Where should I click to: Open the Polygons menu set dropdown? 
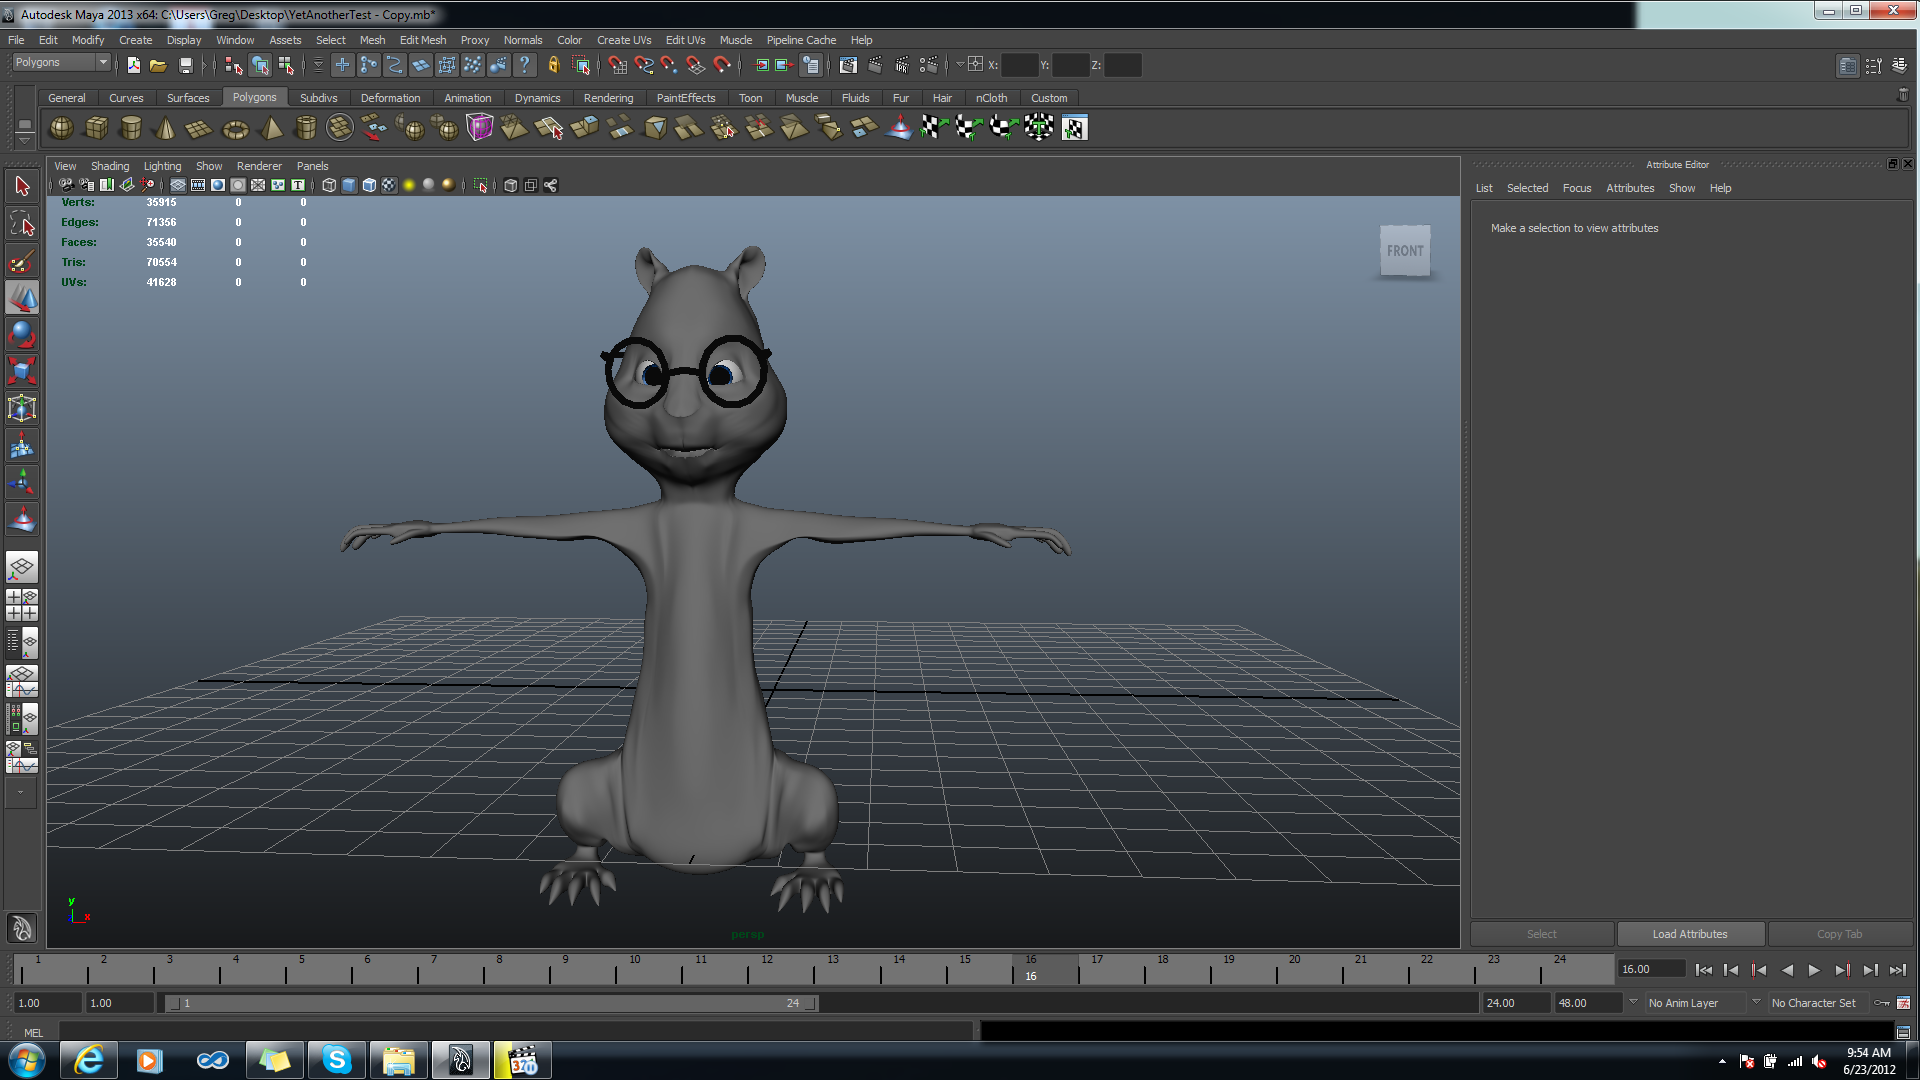(x=102, y=62)
